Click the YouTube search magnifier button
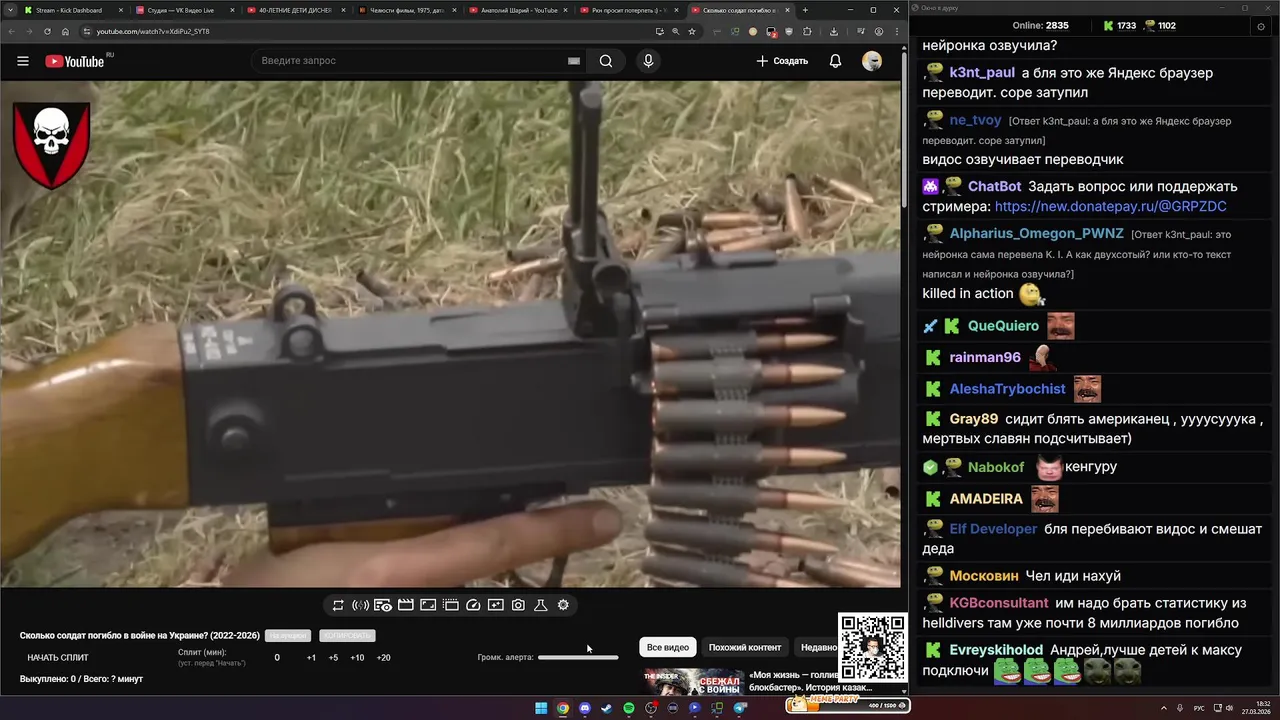The image size is (1280, 720). [606, 61]
